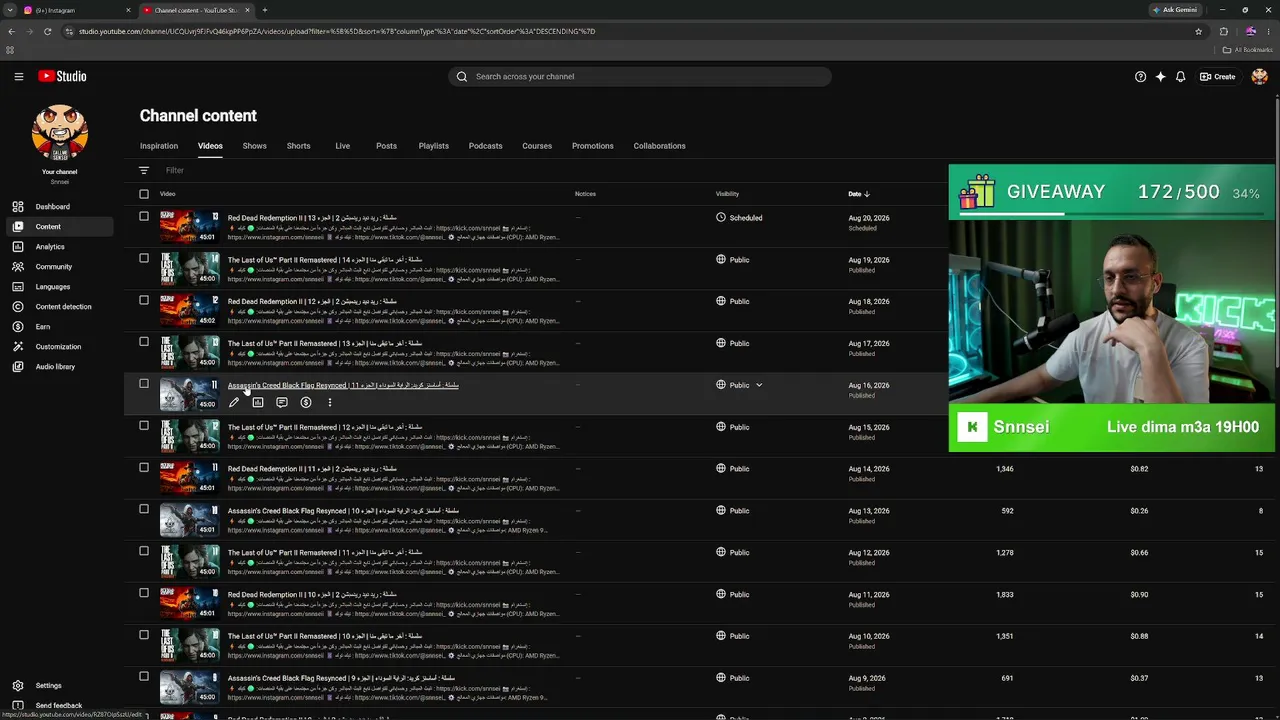Reload the page with browser refresh button

(47, 31)
